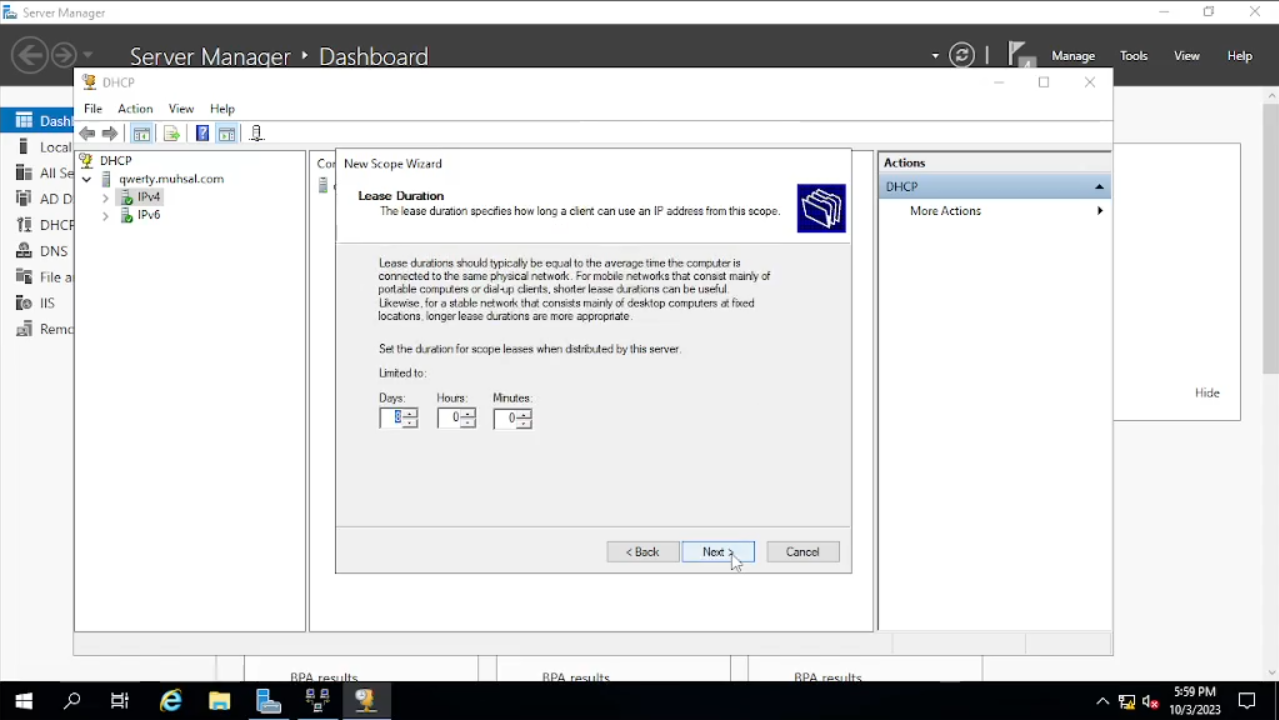Screen dimensions: 1279x720
Task: Click the Days lease duration field
Action: point(392,418)
